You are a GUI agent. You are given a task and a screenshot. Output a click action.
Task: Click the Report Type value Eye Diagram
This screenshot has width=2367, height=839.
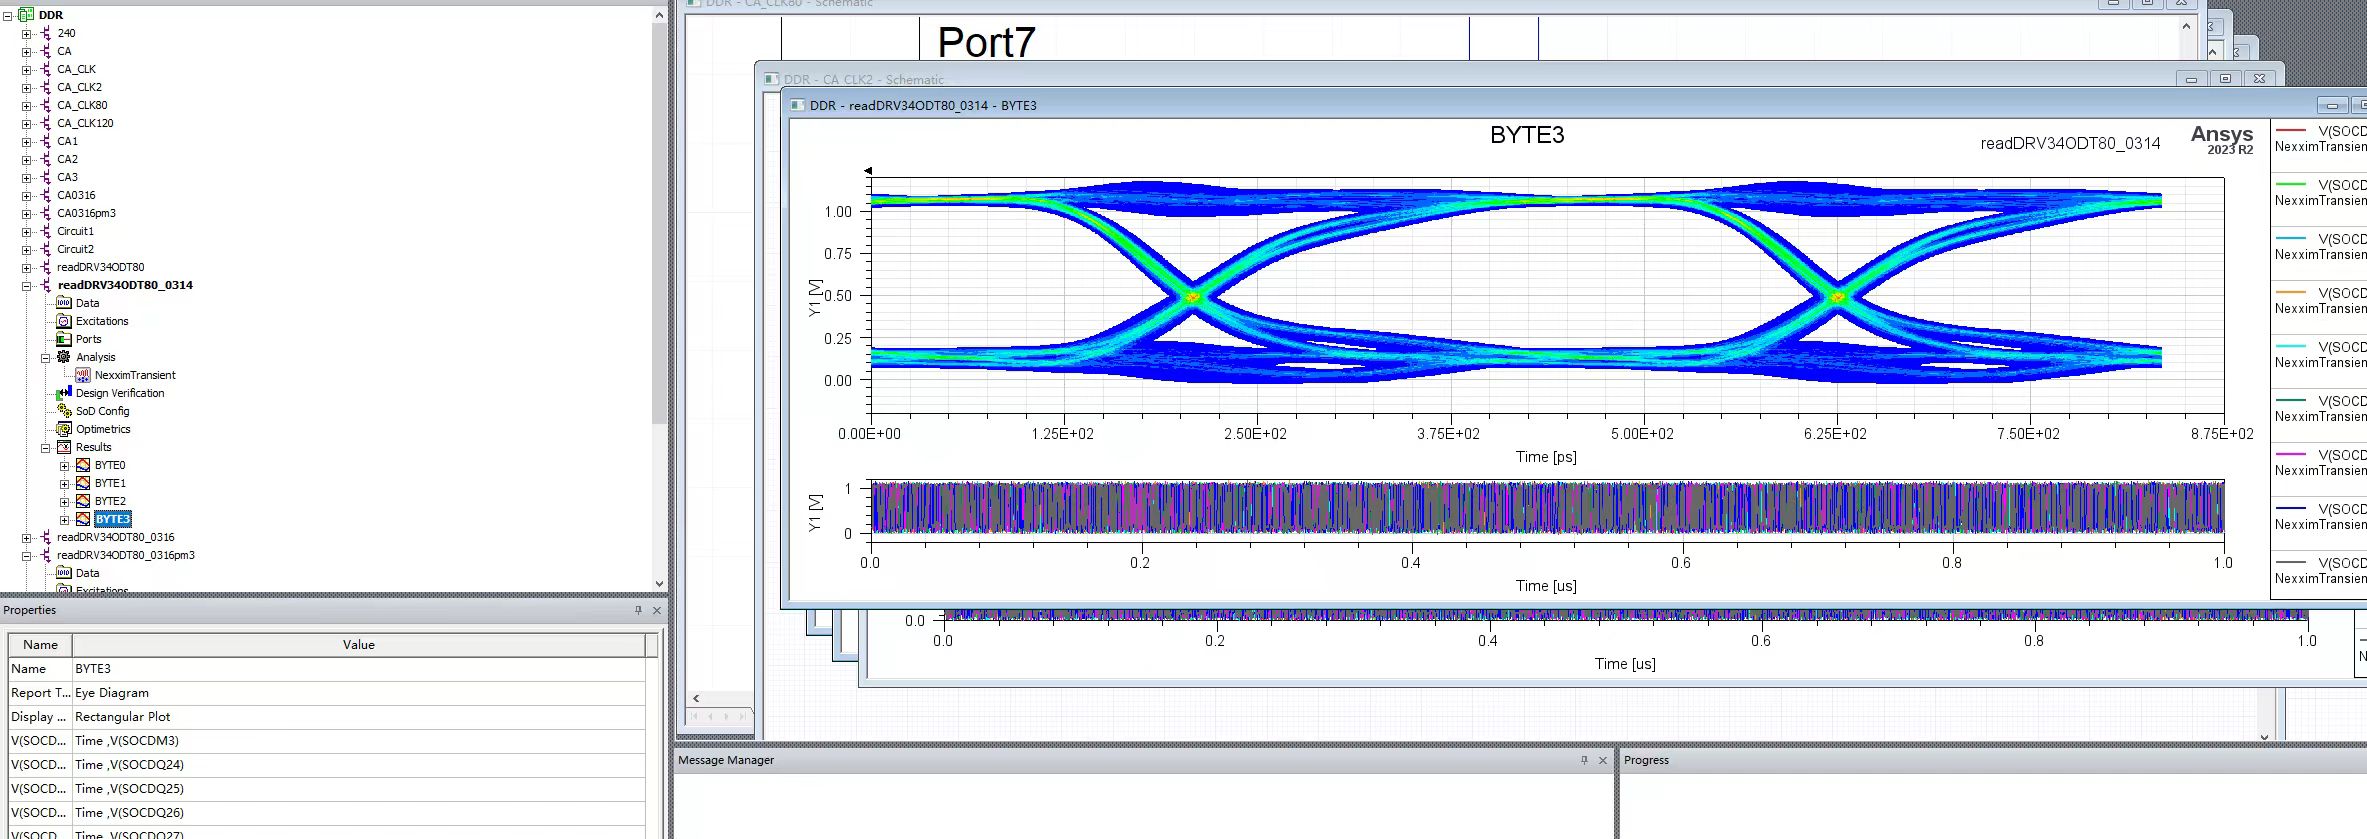pyautogui.click(x=112, y=693)
